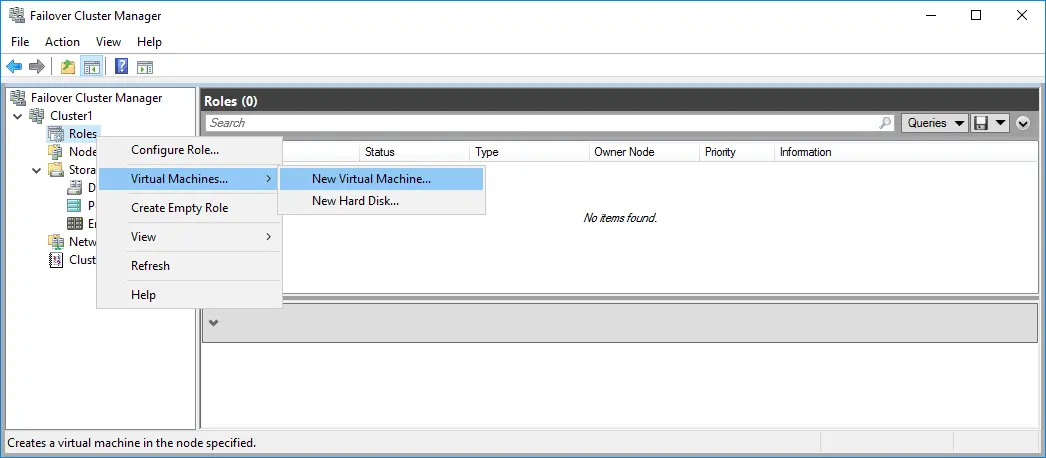This screenshot has width=1046, height=458.
Task: Open the save query dropdown arrow
Action: [1001, 123]
